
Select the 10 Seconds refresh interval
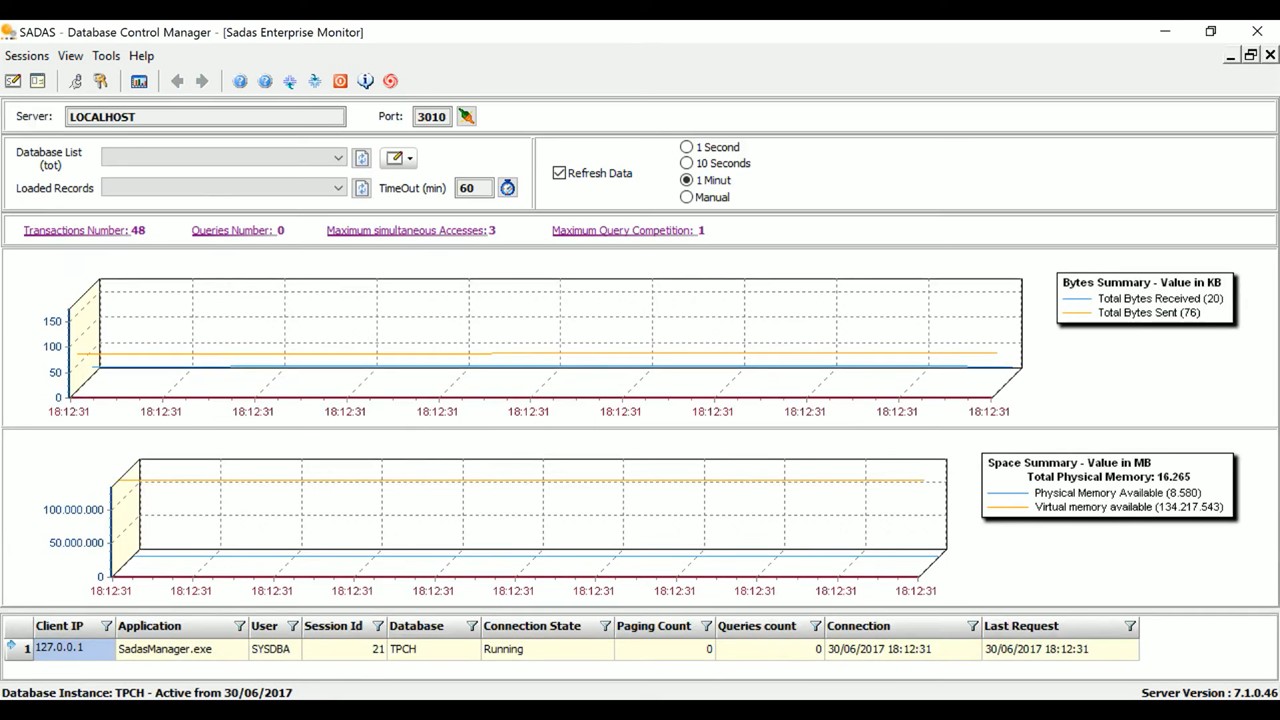click(x=687, y=163)
